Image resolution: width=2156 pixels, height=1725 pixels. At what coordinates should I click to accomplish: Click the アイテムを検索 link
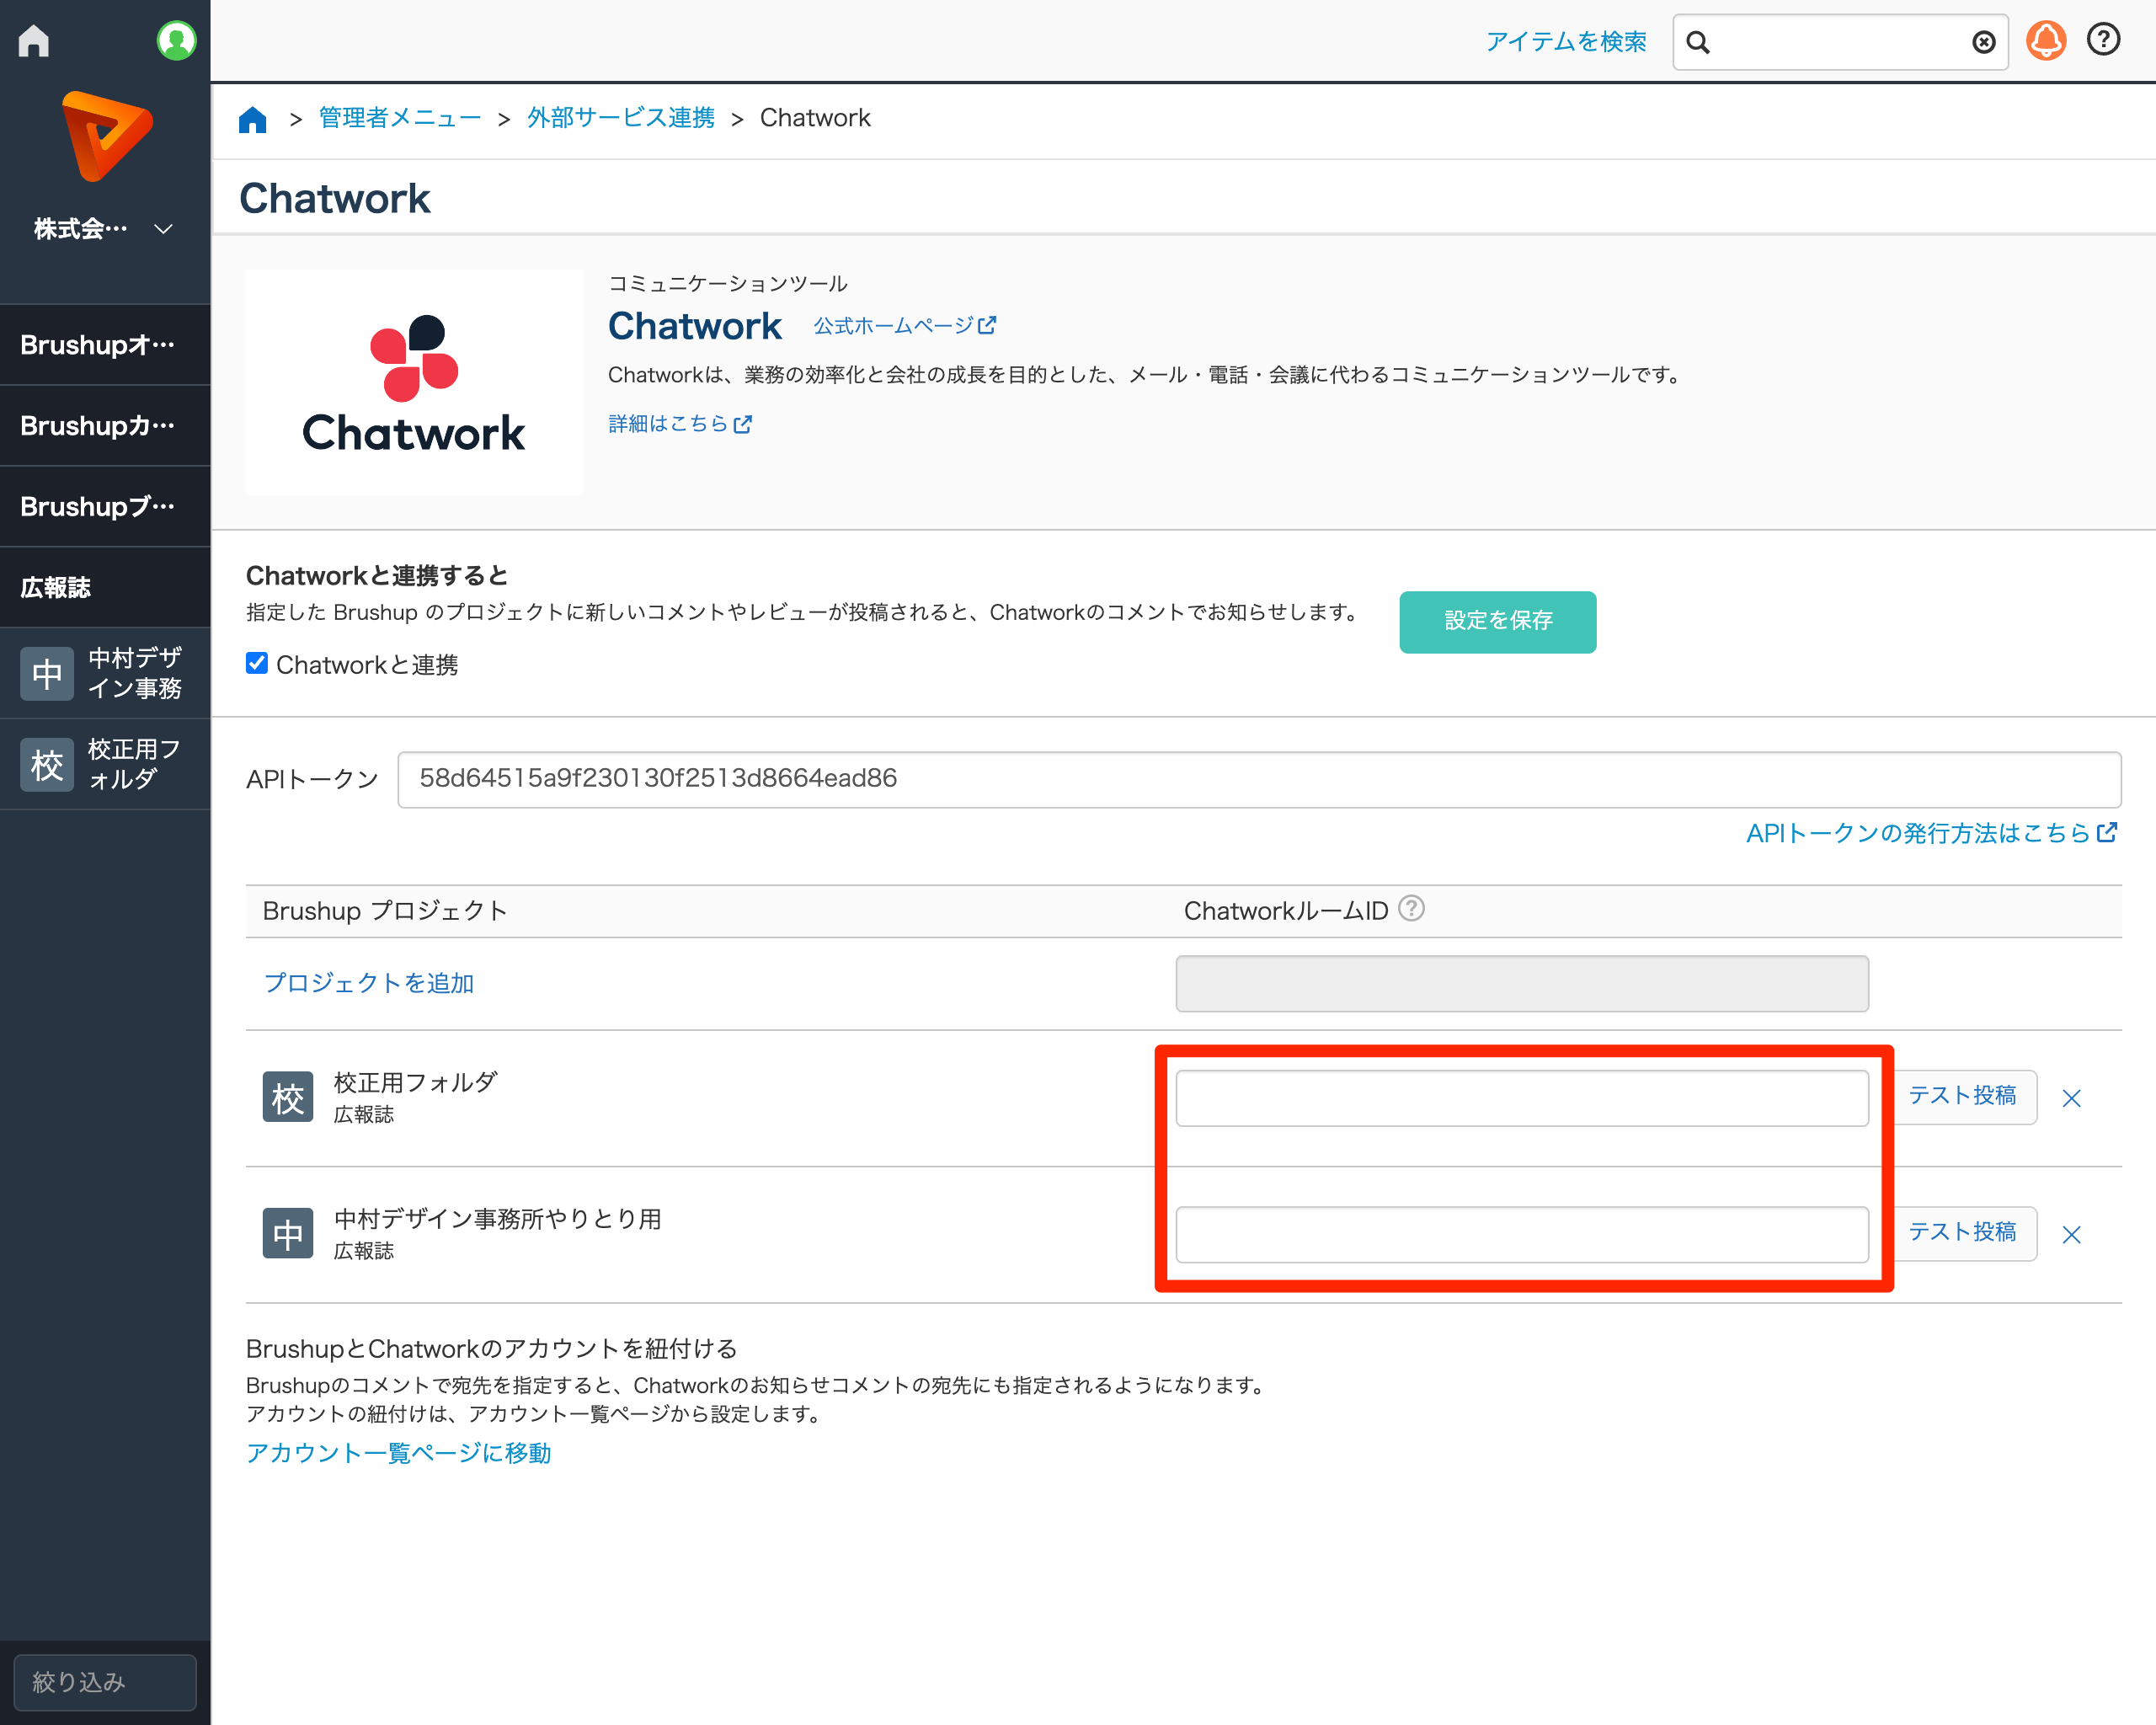pyautogui.click(x=1565, y=42)
